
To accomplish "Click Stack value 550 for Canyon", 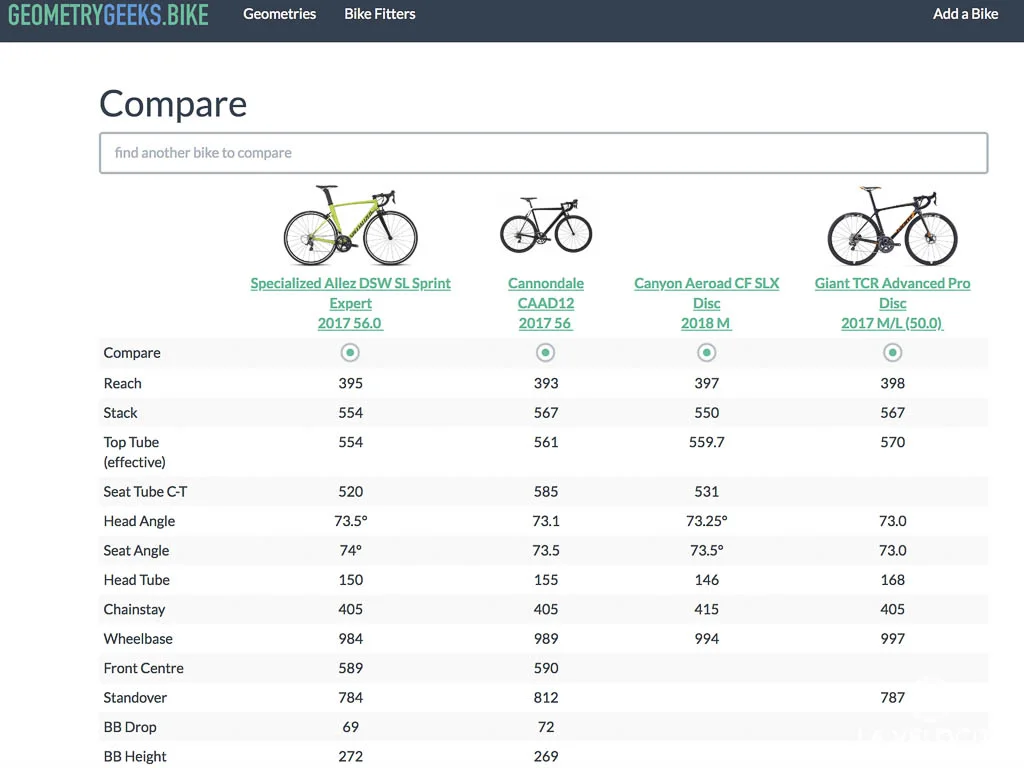I will pos(707,413).
